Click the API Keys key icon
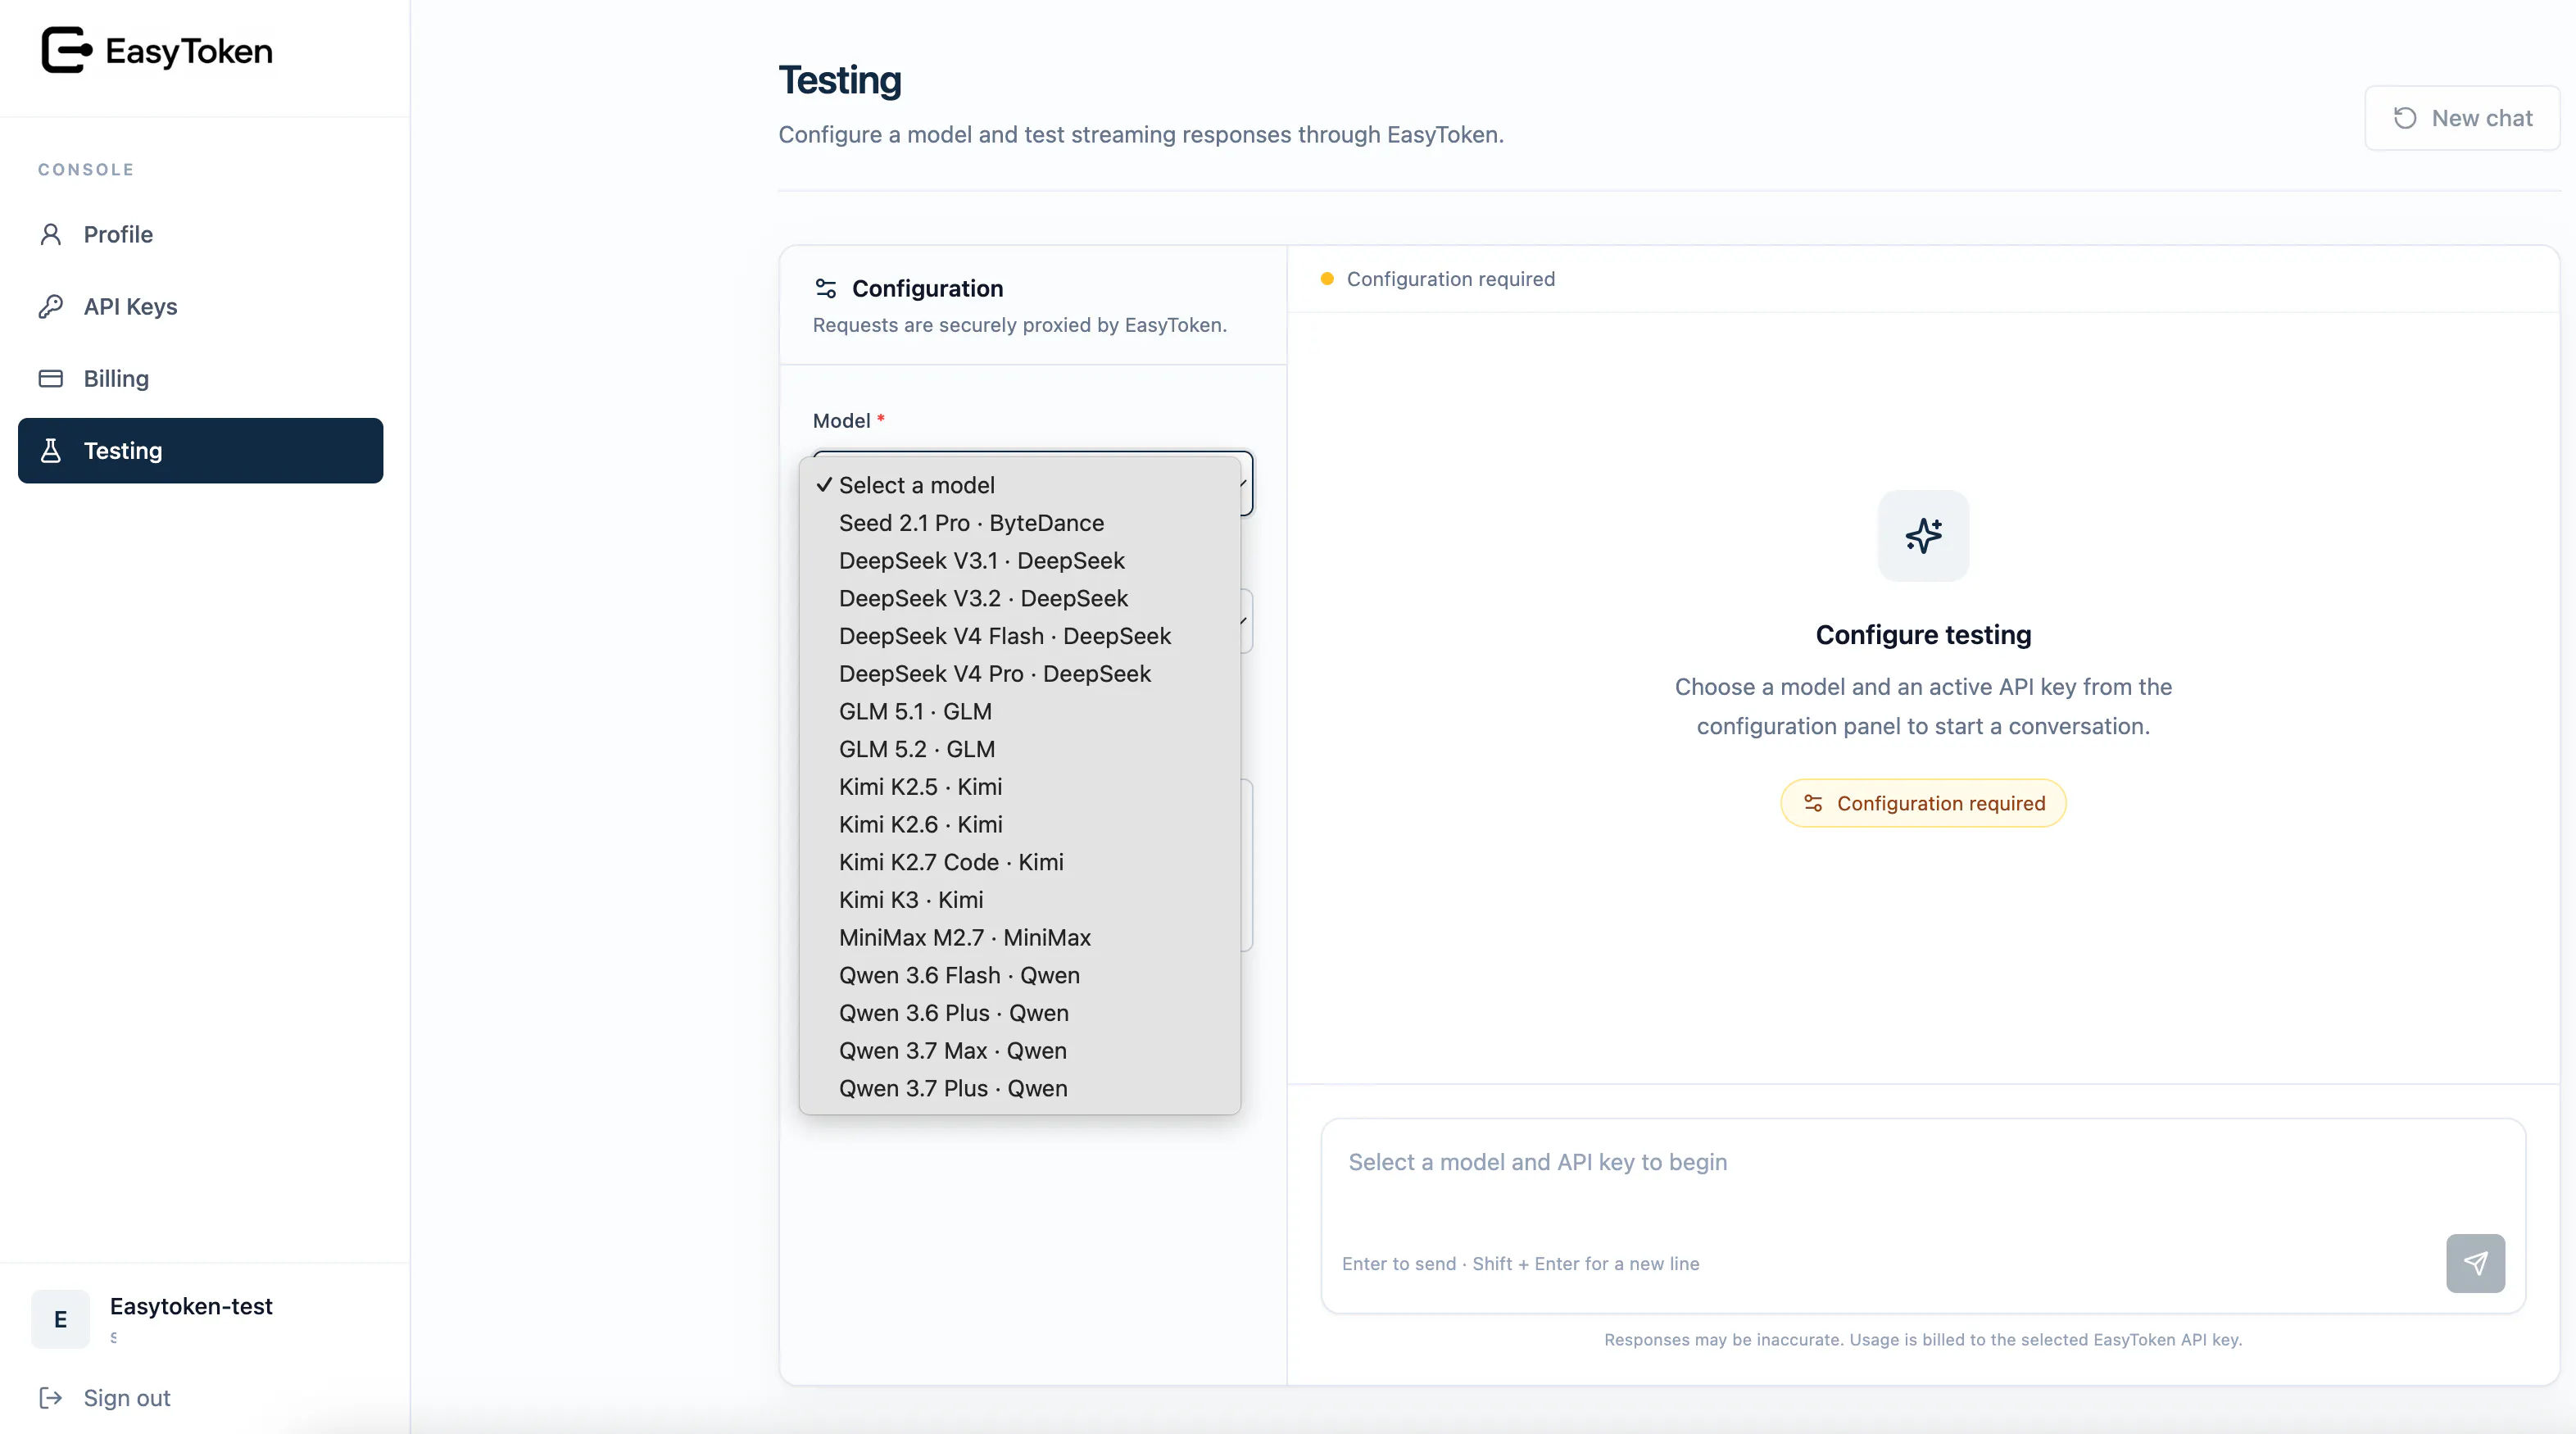 coord(50,306)
